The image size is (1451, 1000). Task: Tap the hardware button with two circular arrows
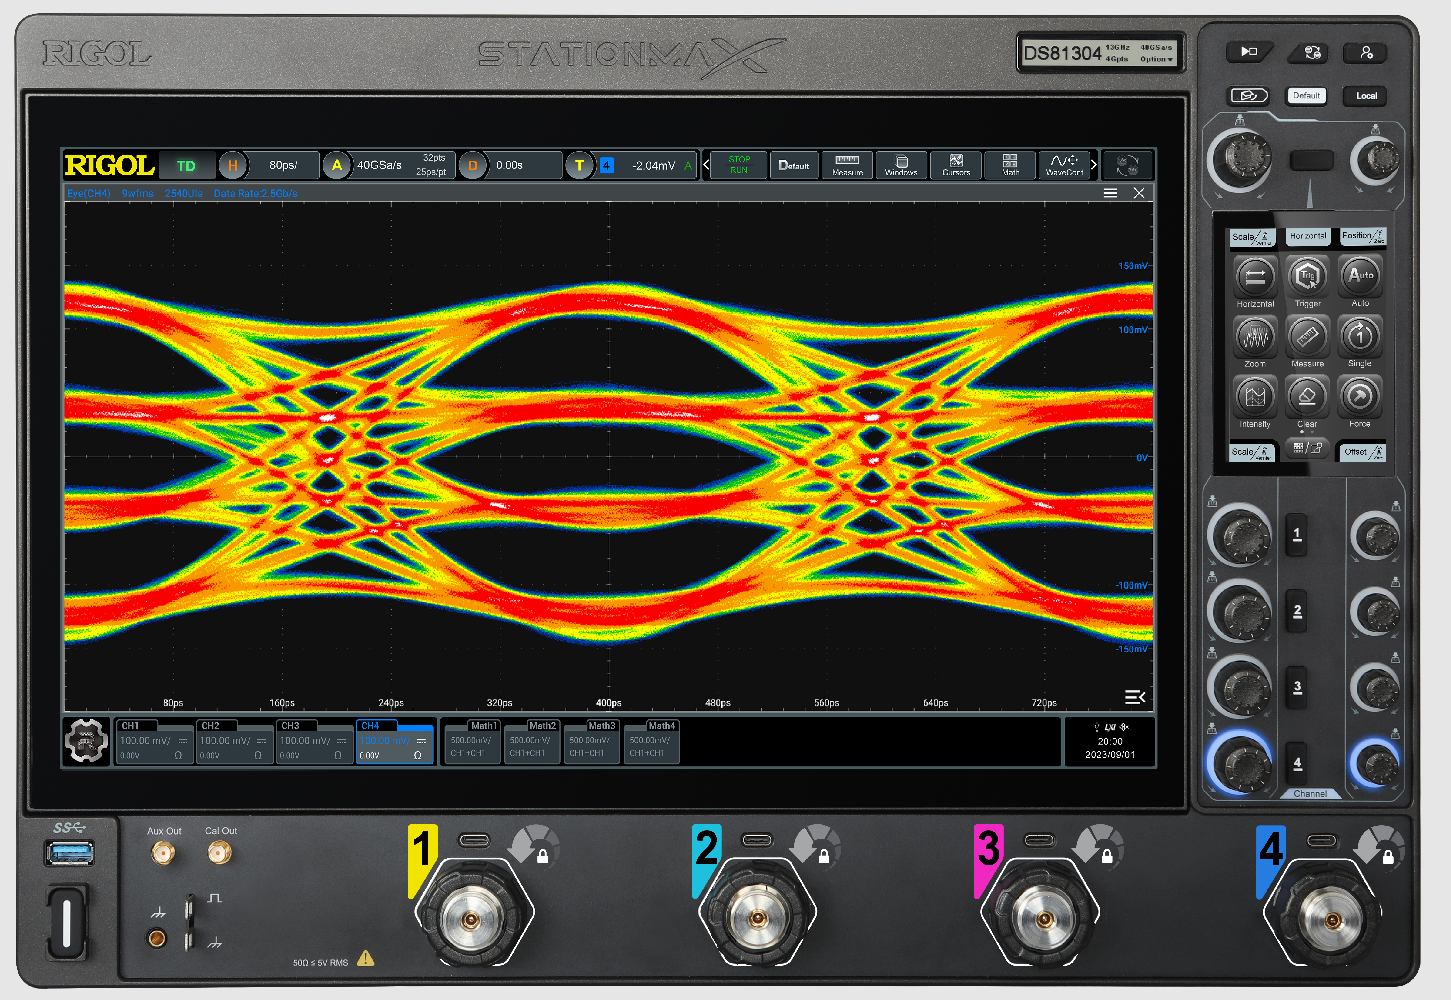[1311, 52]
